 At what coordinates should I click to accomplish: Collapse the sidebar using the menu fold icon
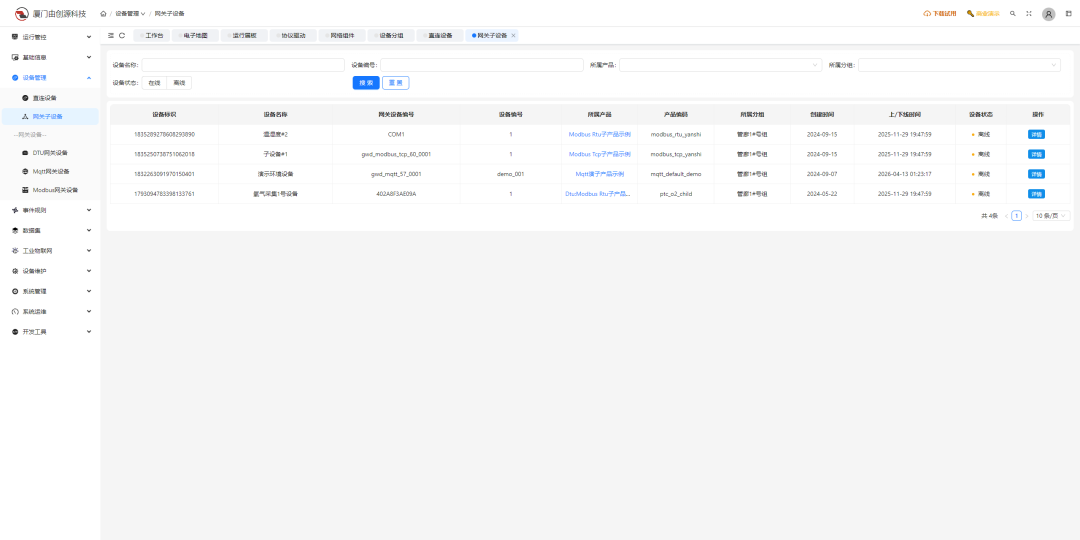pos(111,35)
